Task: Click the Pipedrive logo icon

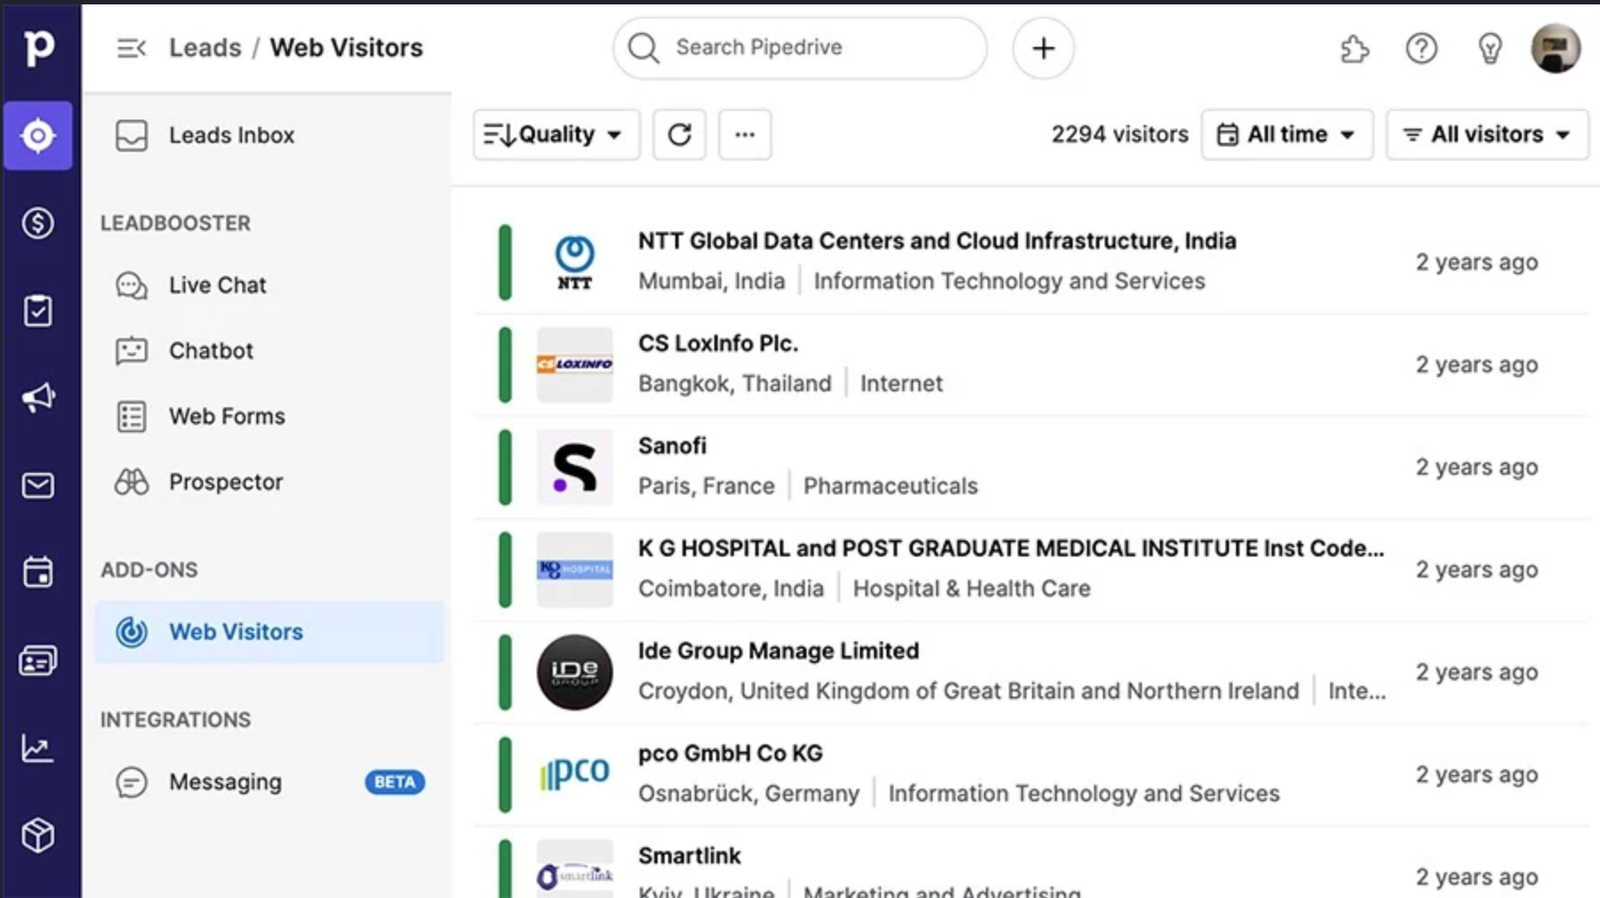Action: coord(39,47)
